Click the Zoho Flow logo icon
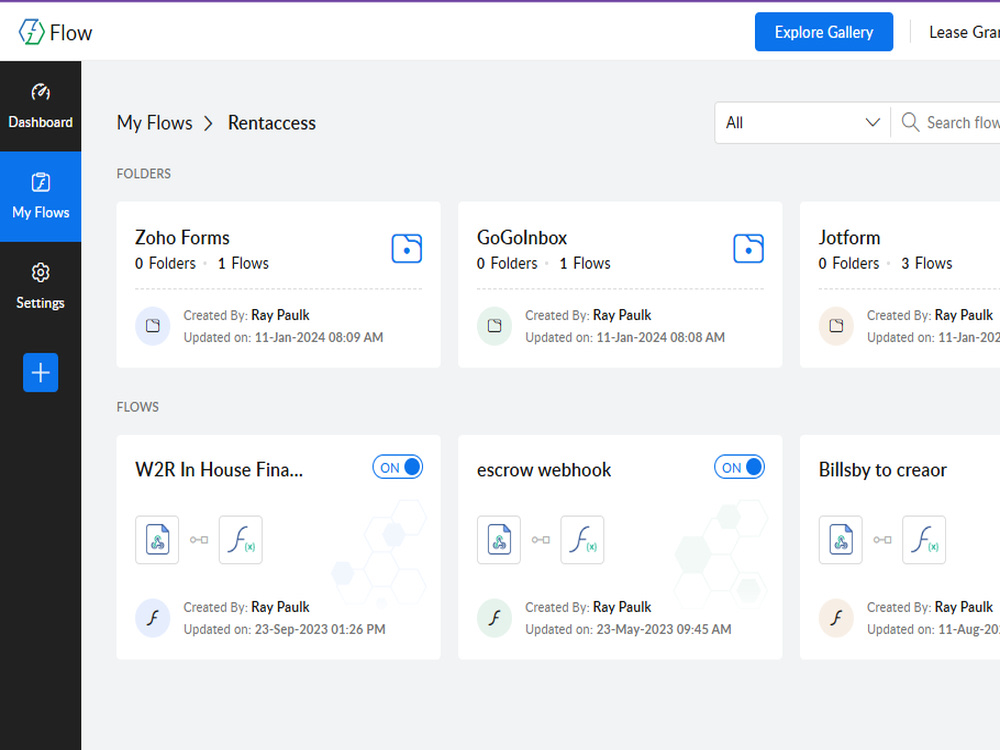Screen dimensions: 1000x750 point(31,32)
